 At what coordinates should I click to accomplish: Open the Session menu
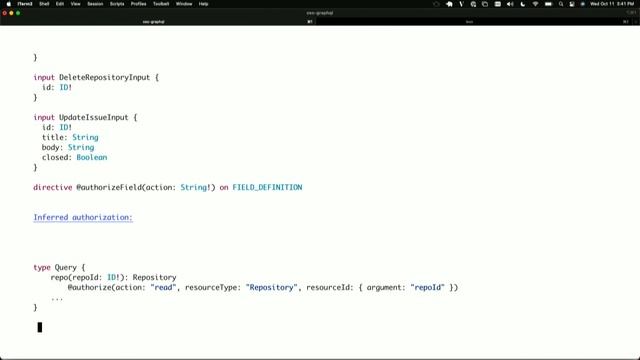[95, 4]
